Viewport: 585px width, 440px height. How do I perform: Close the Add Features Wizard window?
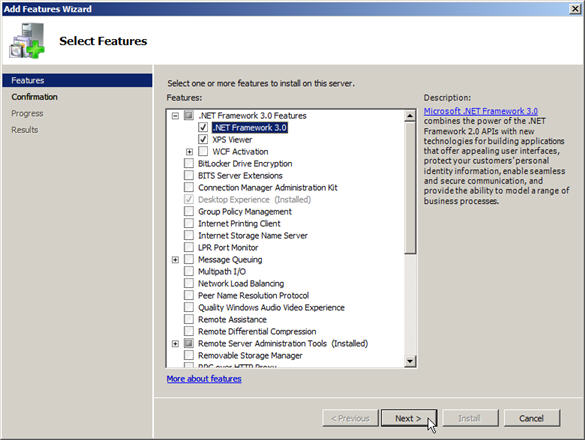(x=575, y=9)
